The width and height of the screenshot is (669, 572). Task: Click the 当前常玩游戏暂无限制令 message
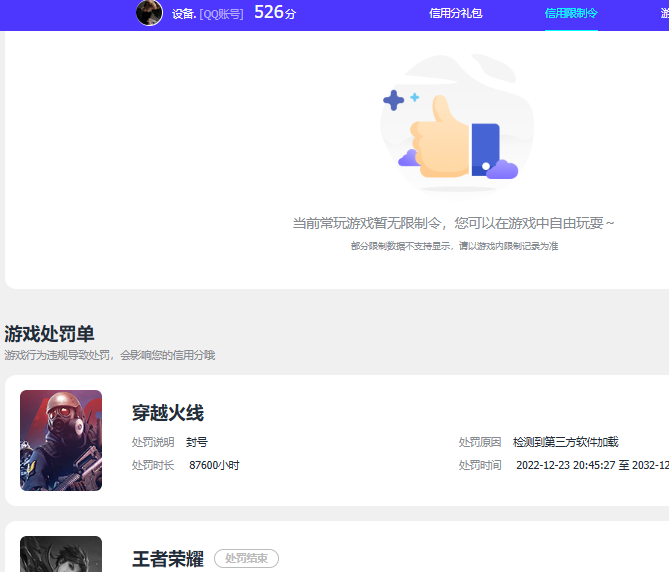coord(453,223)
